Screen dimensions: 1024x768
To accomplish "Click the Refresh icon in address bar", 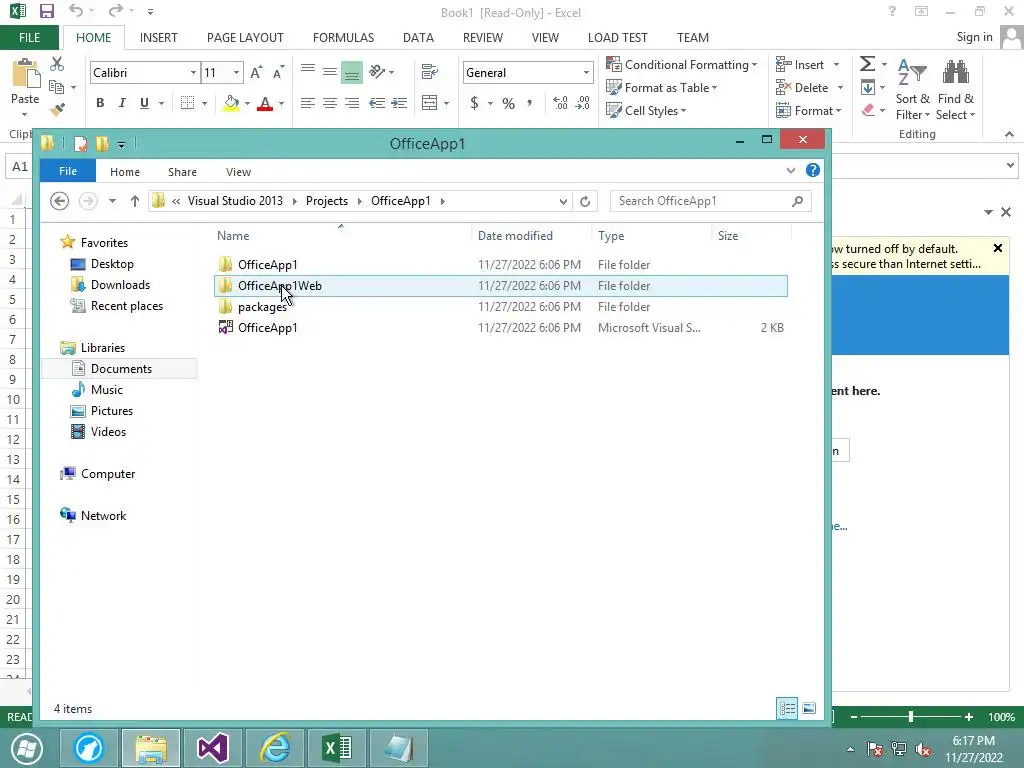I will (585, 201).
